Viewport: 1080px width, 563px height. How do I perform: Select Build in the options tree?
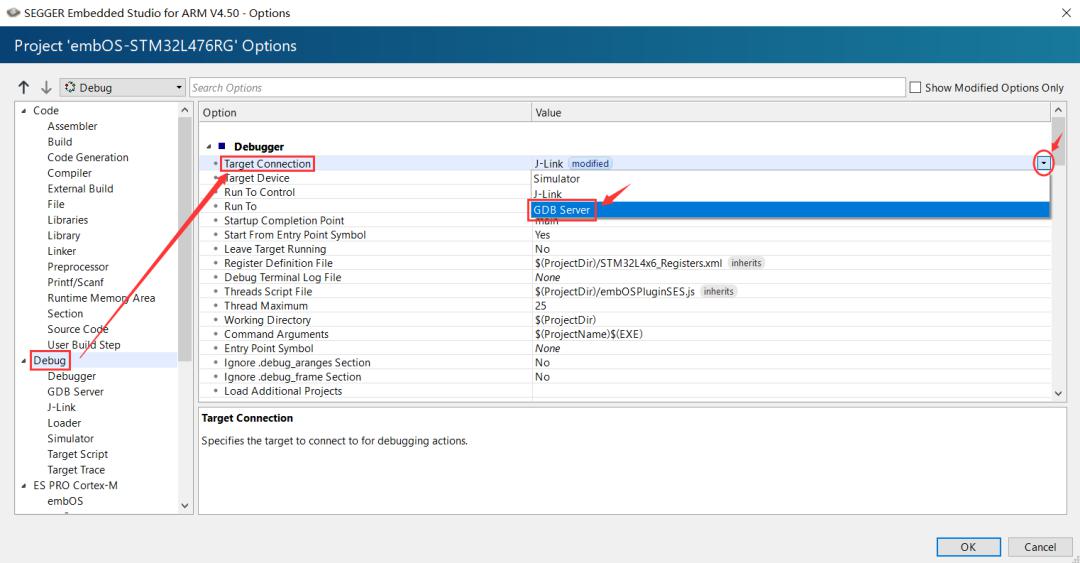[x=59, y=141]
